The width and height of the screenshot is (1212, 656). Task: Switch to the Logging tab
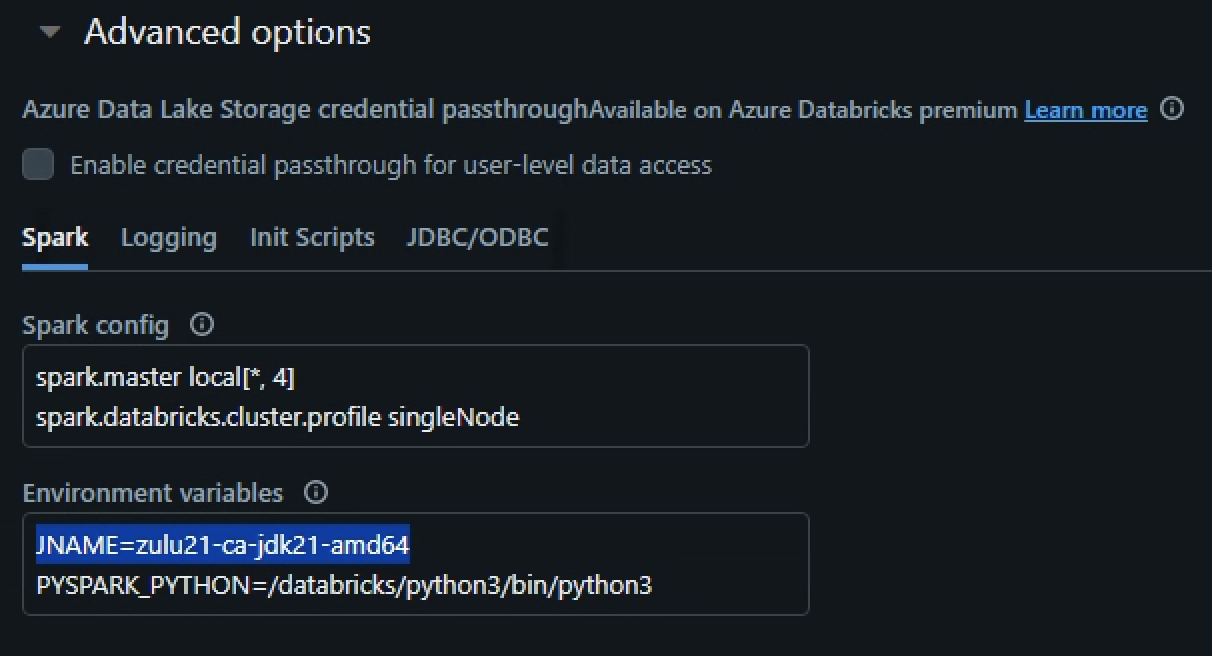168,237
